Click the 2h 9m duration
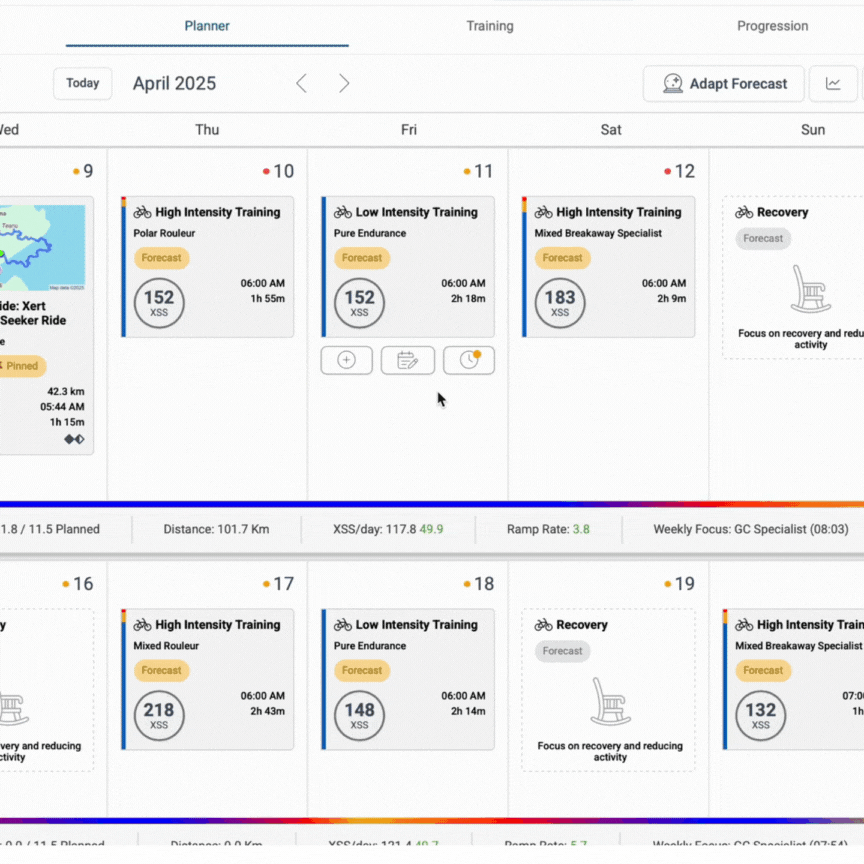 coord(672,299)
